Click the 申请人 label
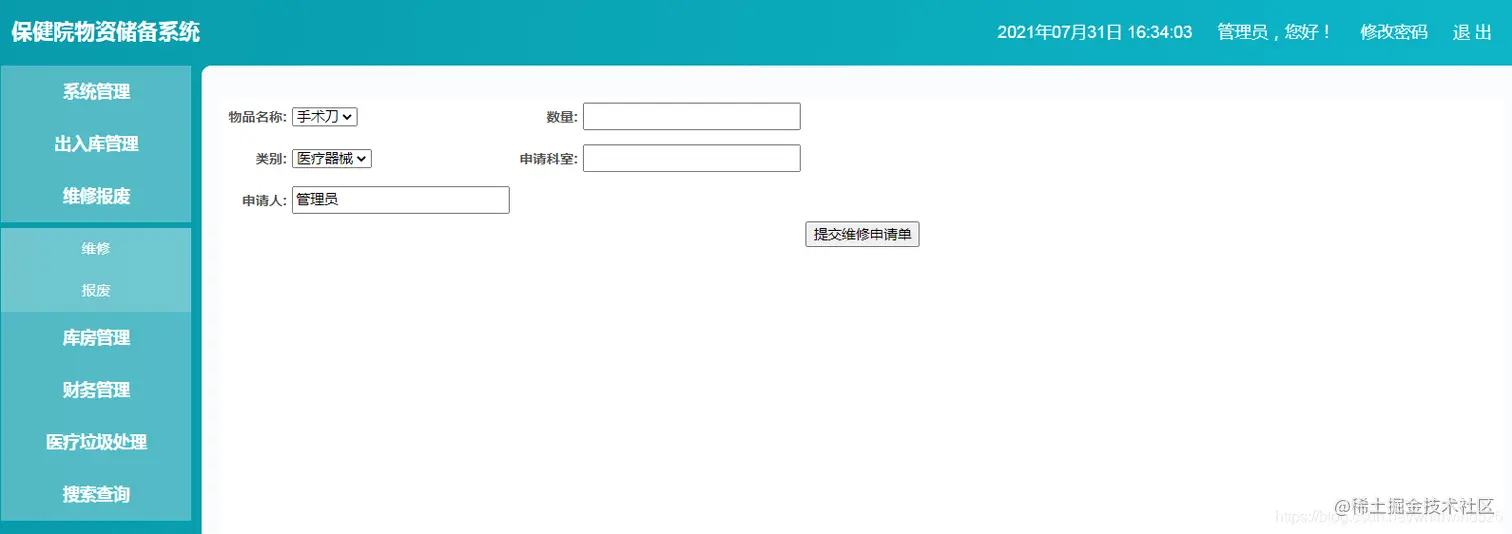The height and width of the screenshot is (534, 1512). (x=265, y=200)
